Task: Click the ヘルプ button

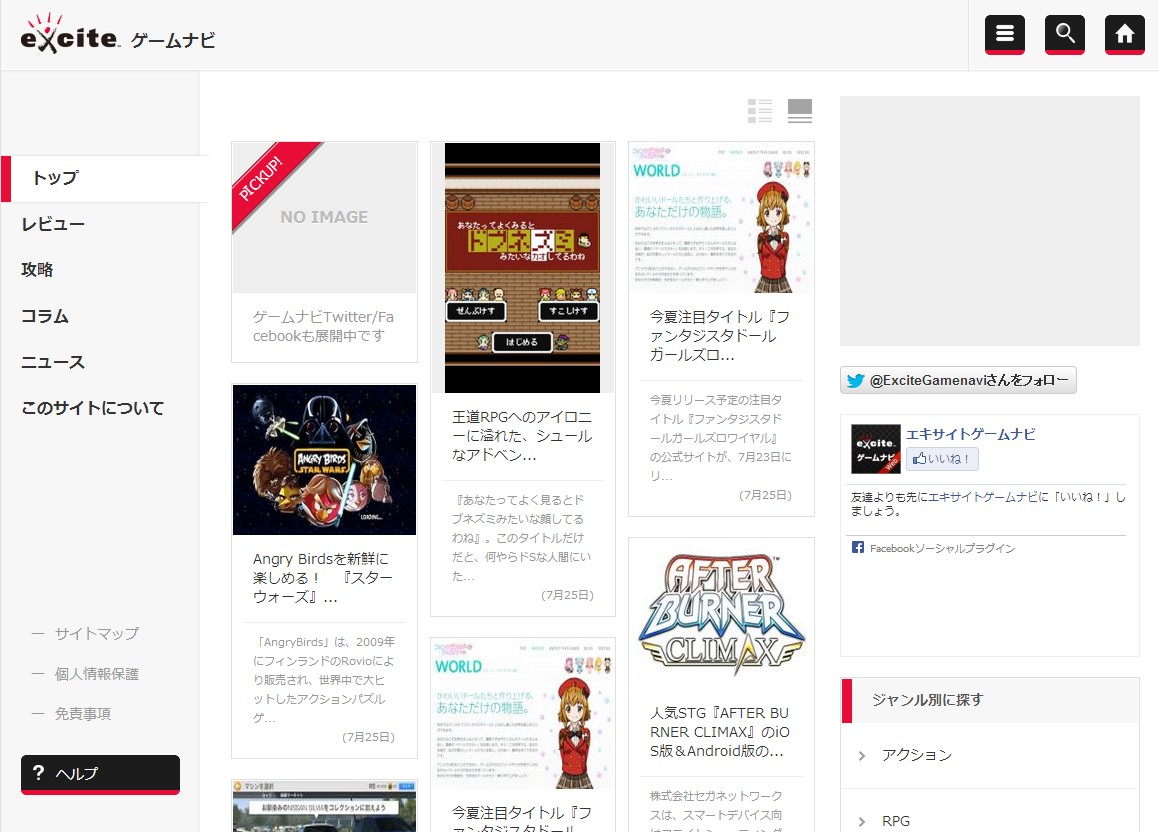Action: pyautogui.click(x=100, y=774)
